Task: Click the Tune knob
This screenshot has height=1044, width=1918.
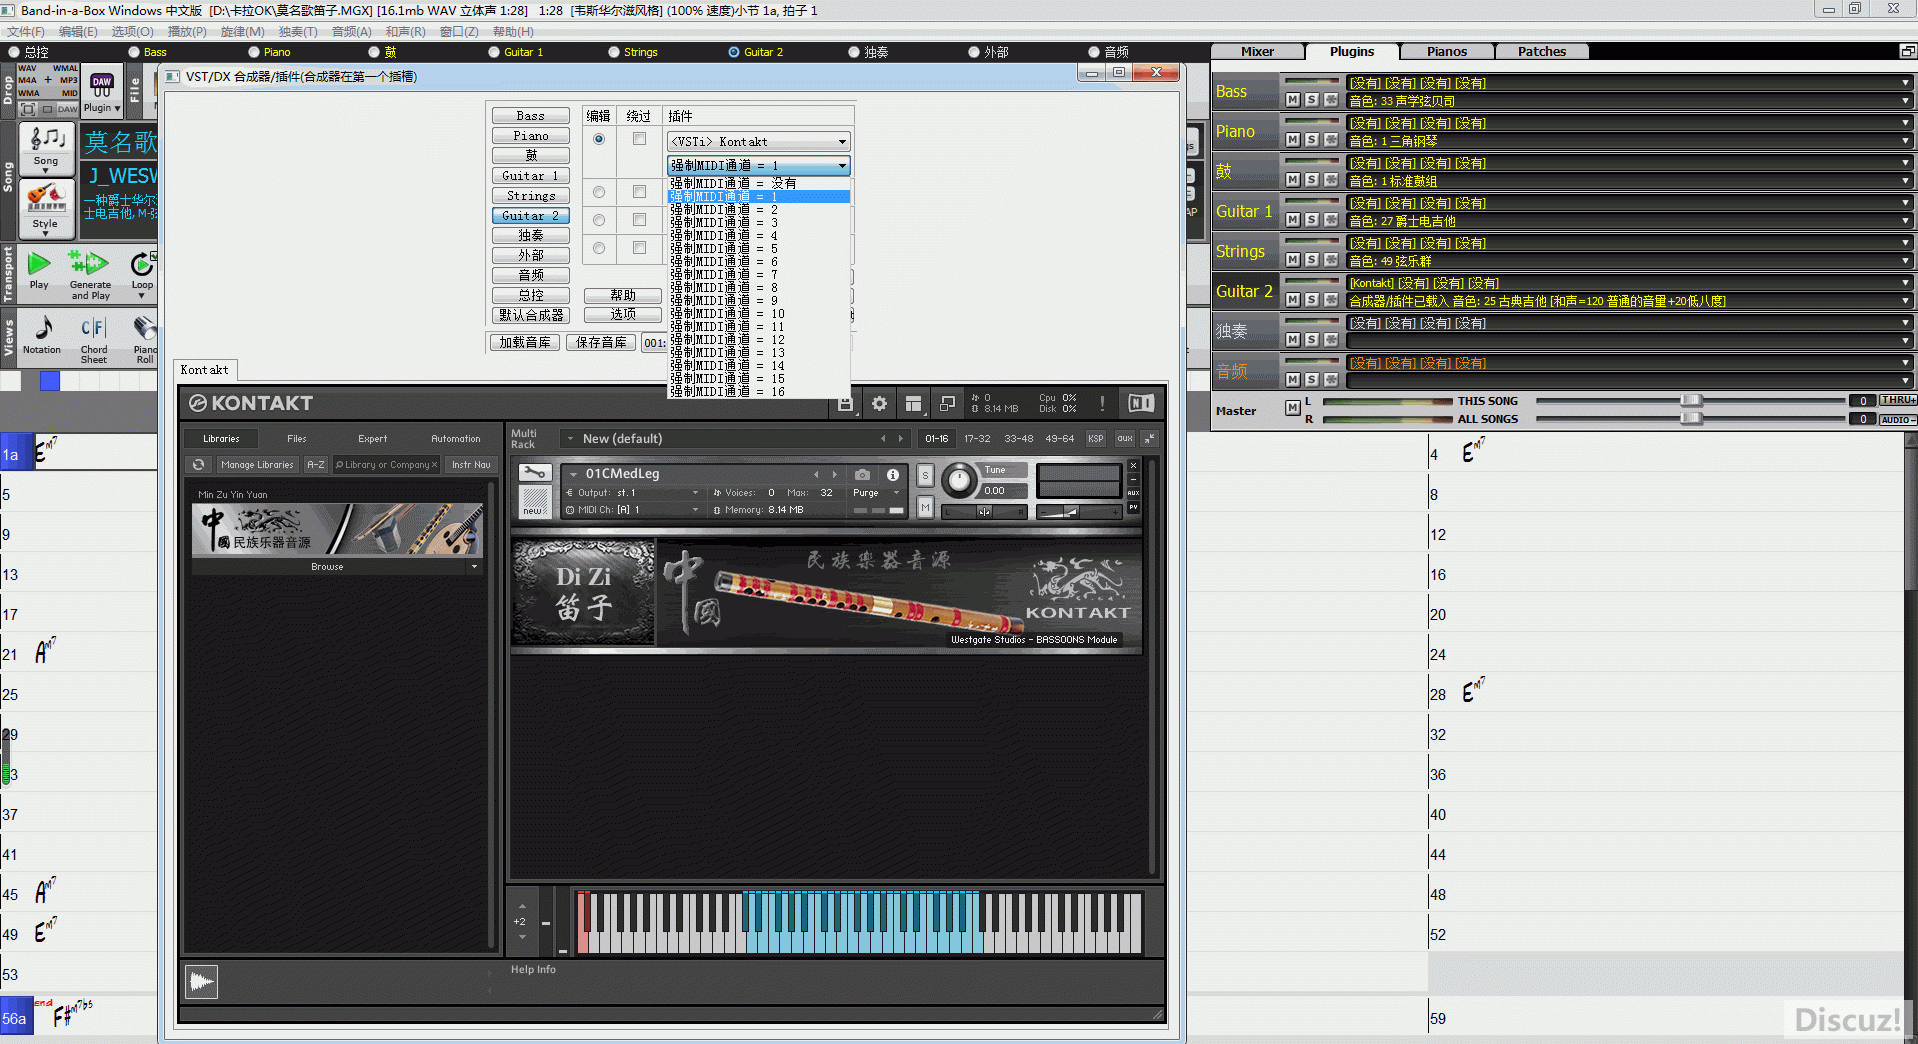Action: pos(959,481)
